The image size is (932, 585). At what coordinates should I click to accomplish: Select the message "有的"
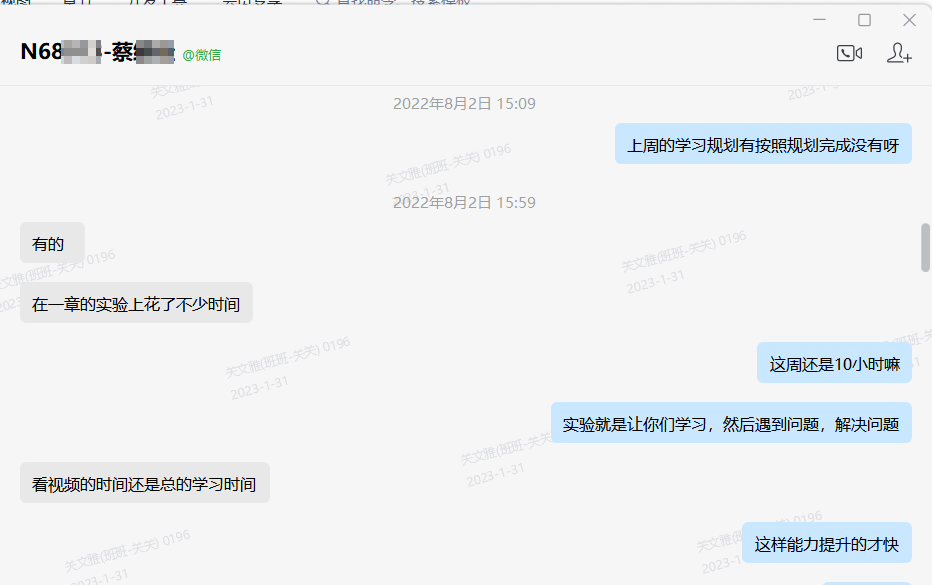(52, 243)
